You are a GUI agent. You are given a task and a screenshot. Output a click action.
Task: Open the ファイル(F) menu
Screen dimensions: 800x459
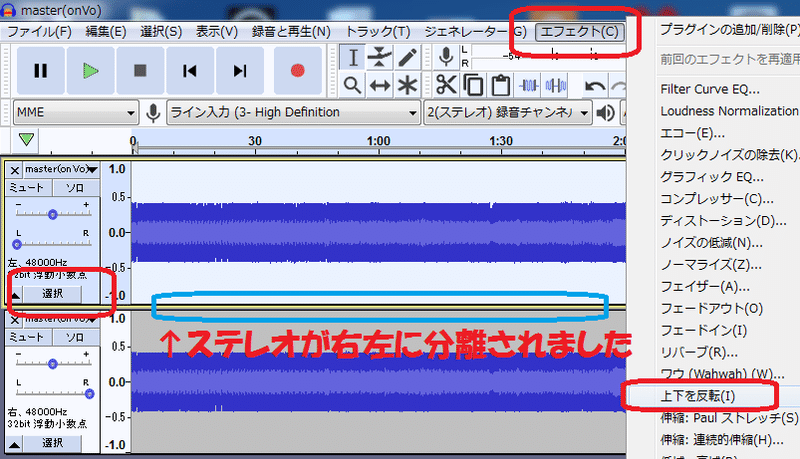point(39,32)
